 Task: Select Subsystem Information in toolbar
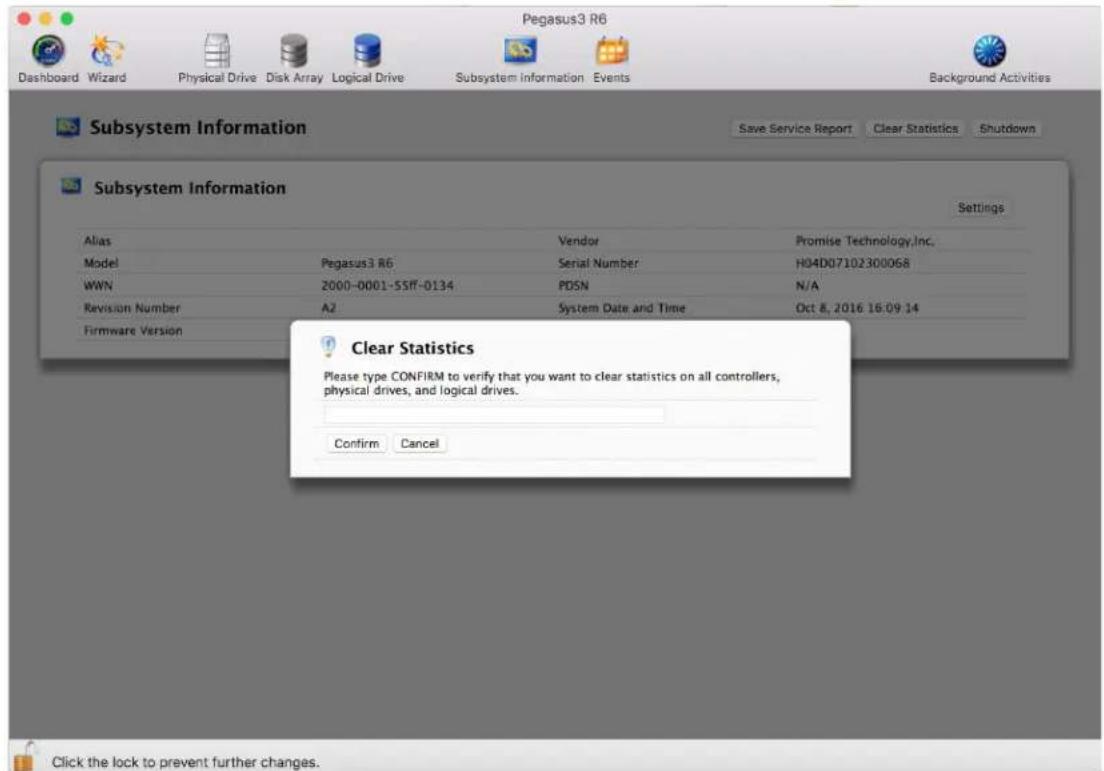click(x=520, y=59)
